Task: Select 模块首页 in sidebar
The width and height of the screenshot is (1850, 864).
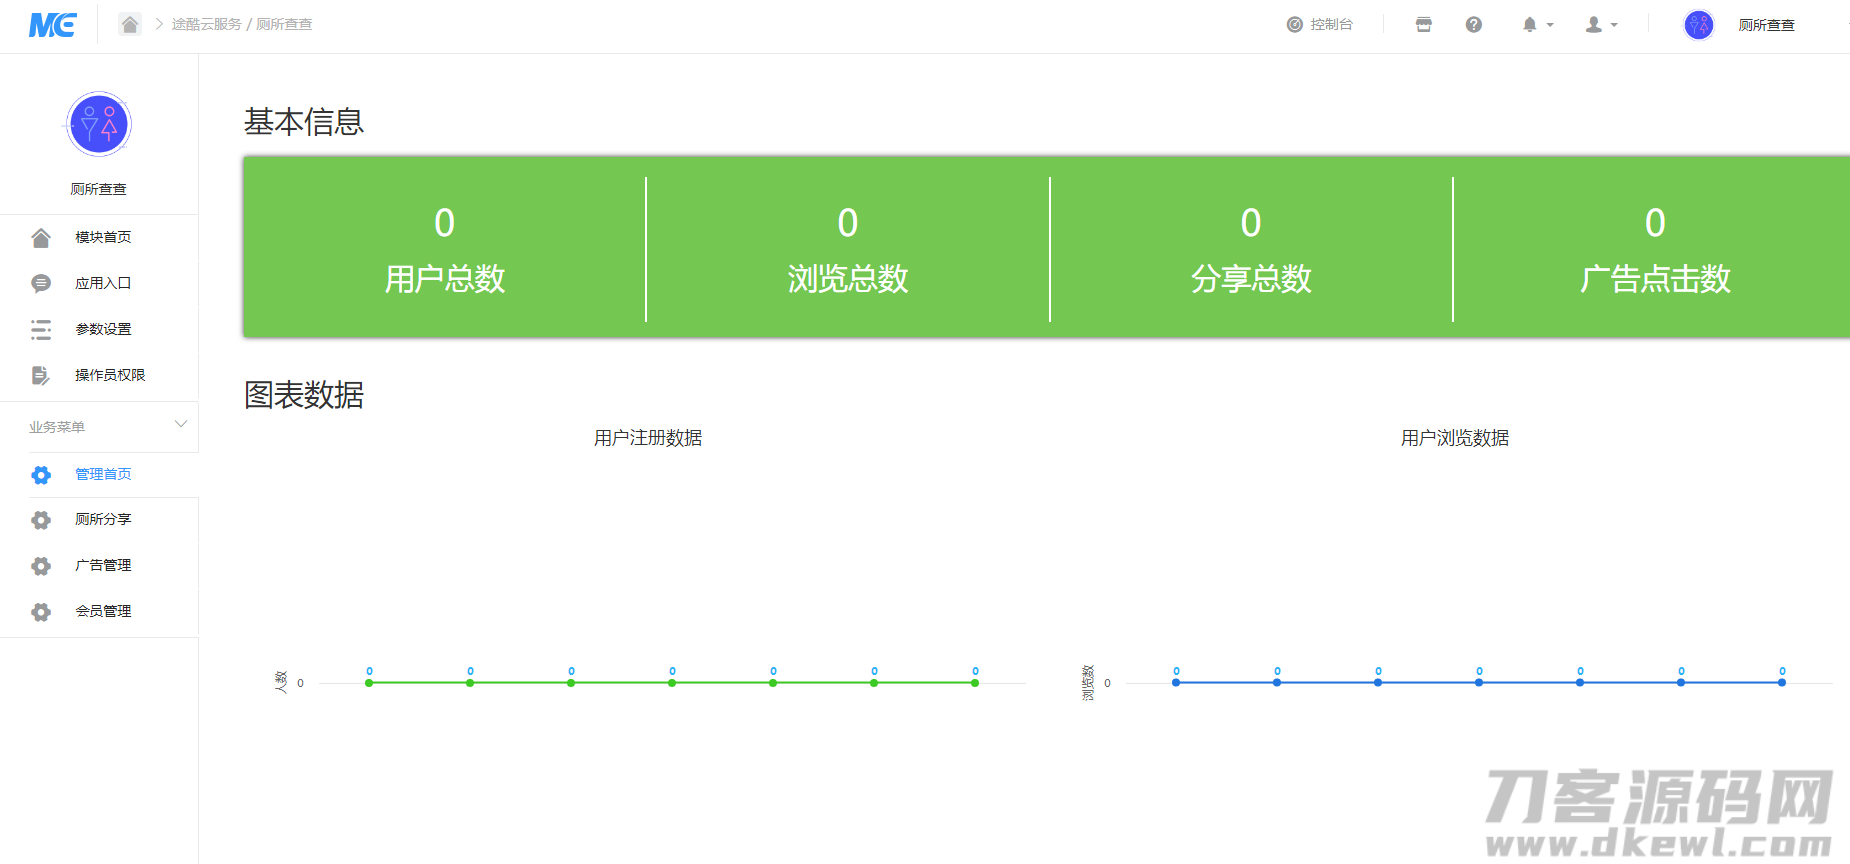Action: click(x=103, y=237)
